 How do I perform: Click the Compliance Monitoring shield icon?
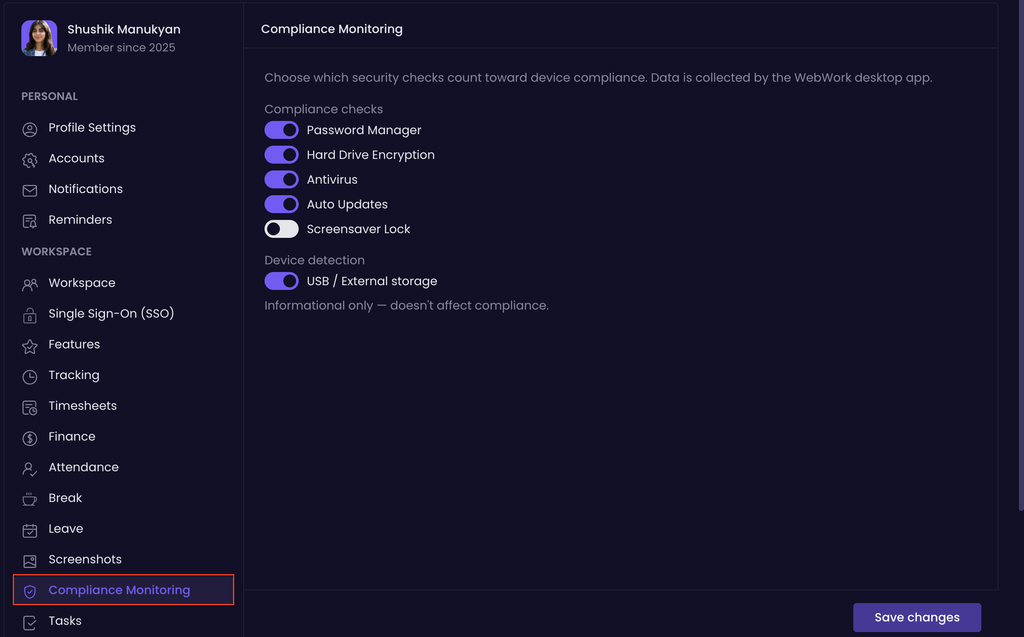(x=29, y=591)
